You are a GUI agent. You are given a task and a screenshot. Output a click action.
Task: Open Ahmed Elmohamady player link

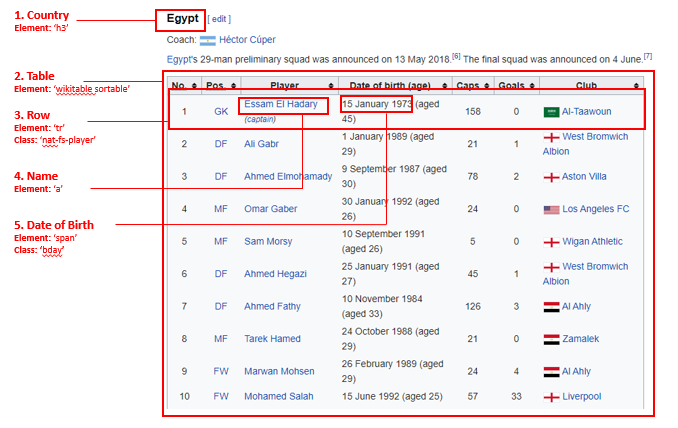coord(288,176)
